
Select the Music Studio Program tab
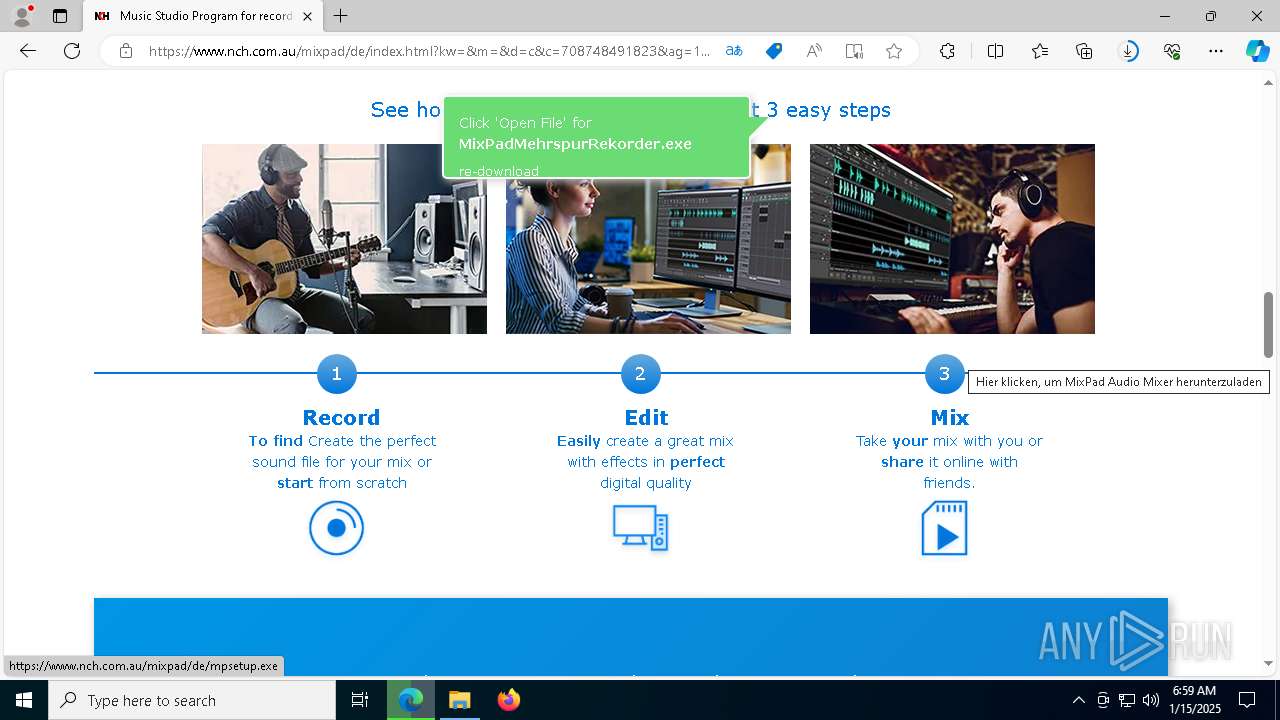(x=203, y=16)
